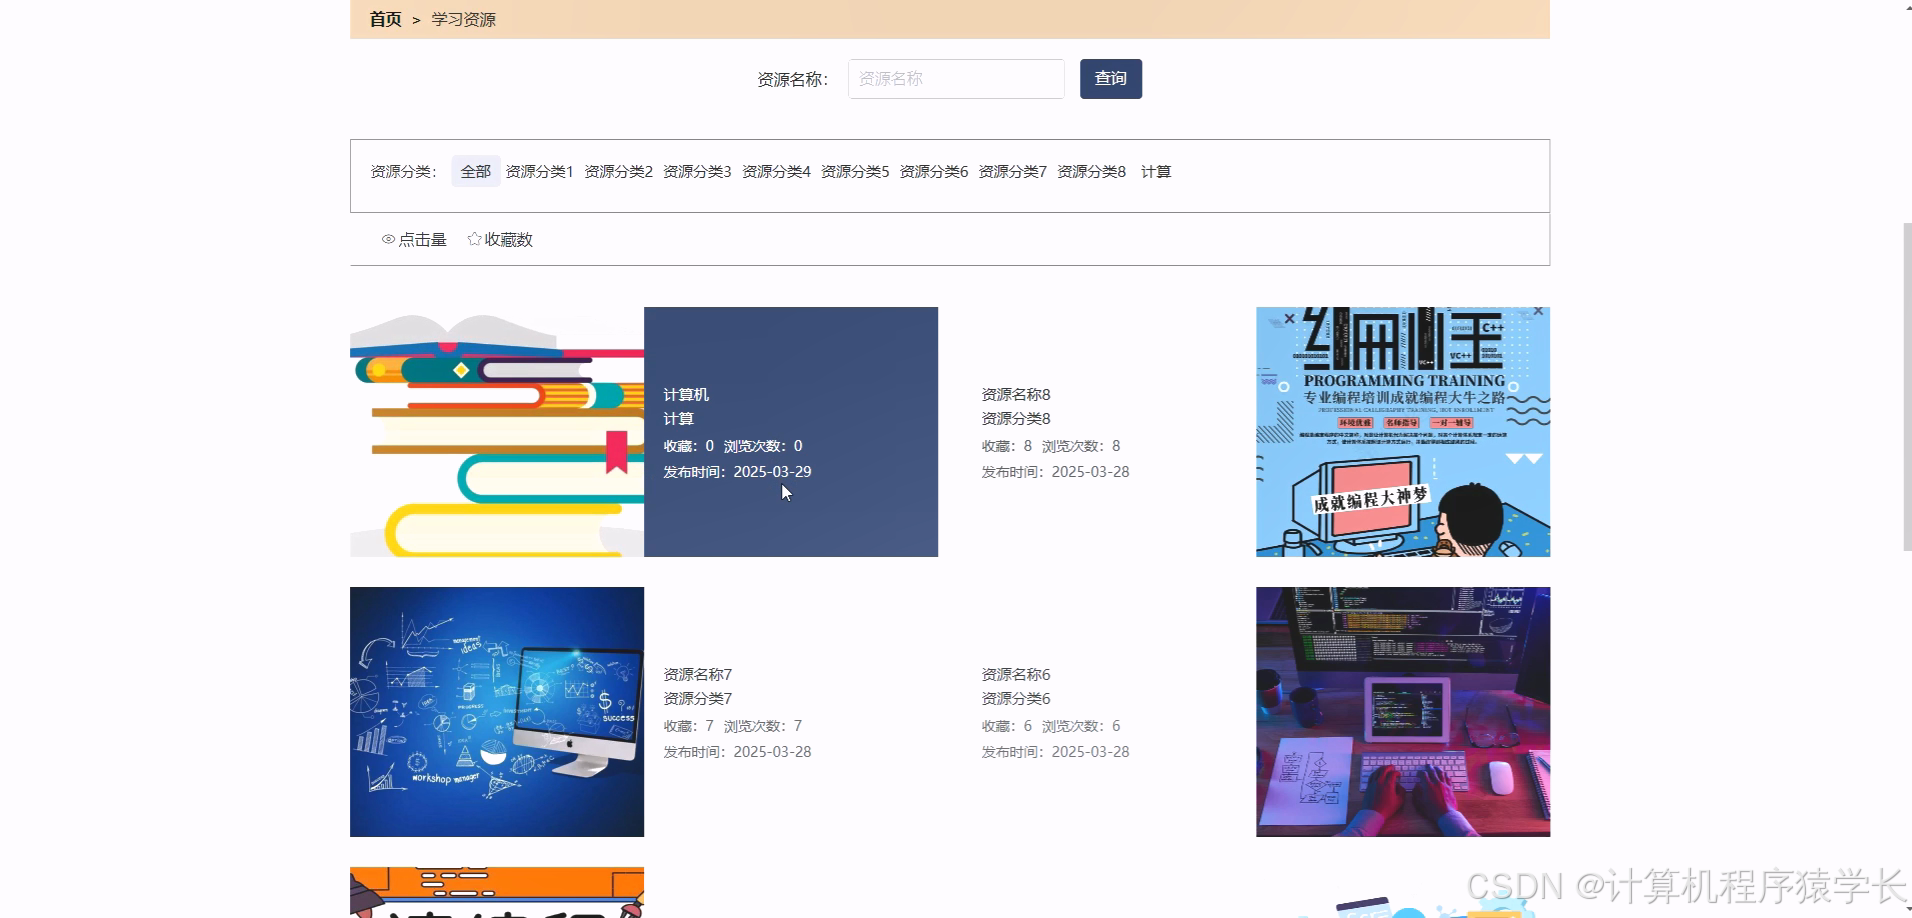Screen dimensions: 1912x918
Task: Click 资源分类7 text under 资源名称7
Action: [x=698, y=698]
